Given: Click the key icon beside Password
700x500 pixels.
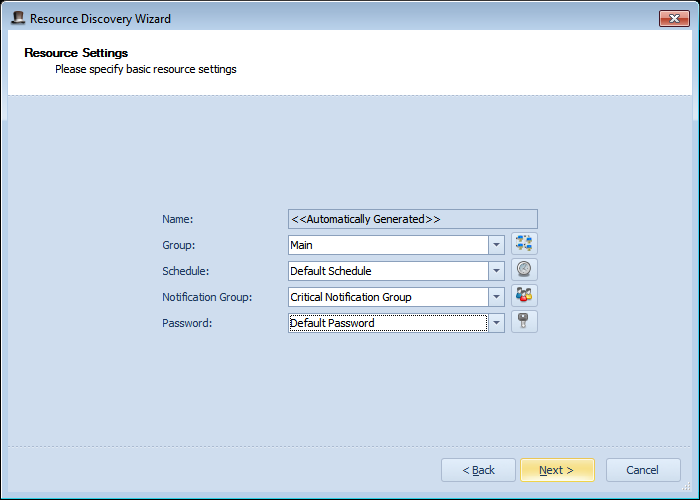Looking at the screenshot, I should tap(524, 321).
